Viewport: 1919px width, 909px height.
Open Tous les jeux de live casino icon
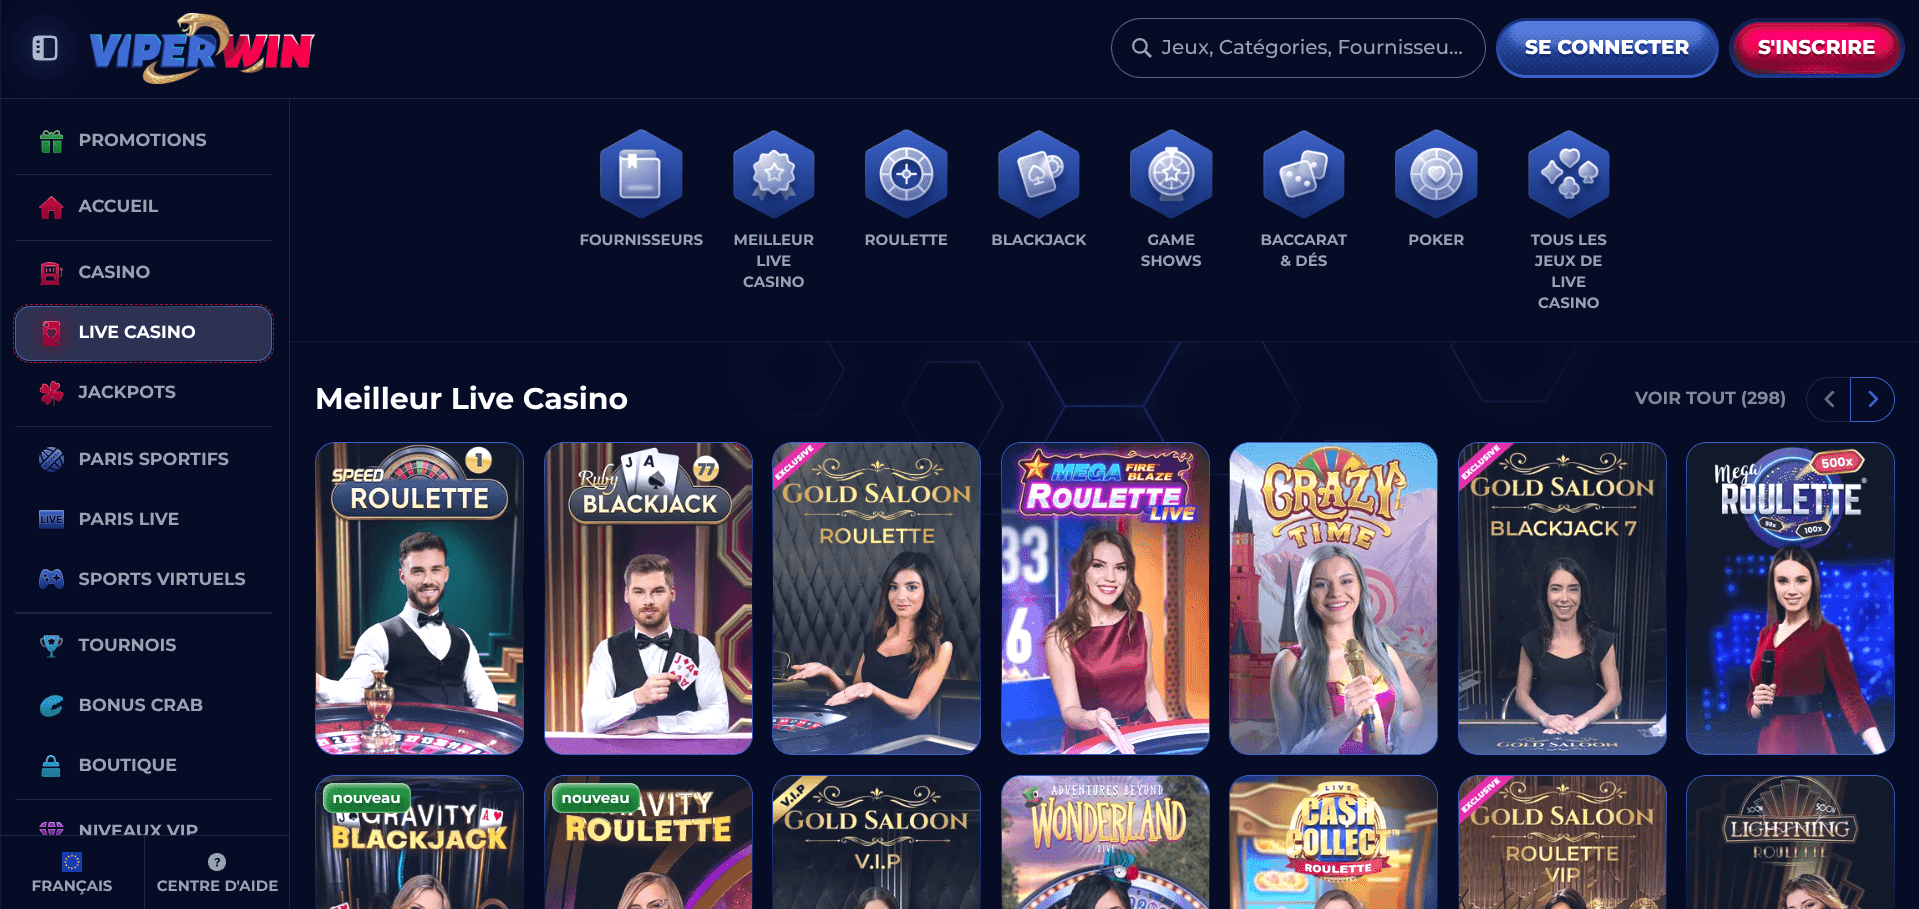(x=1569, y=174)
